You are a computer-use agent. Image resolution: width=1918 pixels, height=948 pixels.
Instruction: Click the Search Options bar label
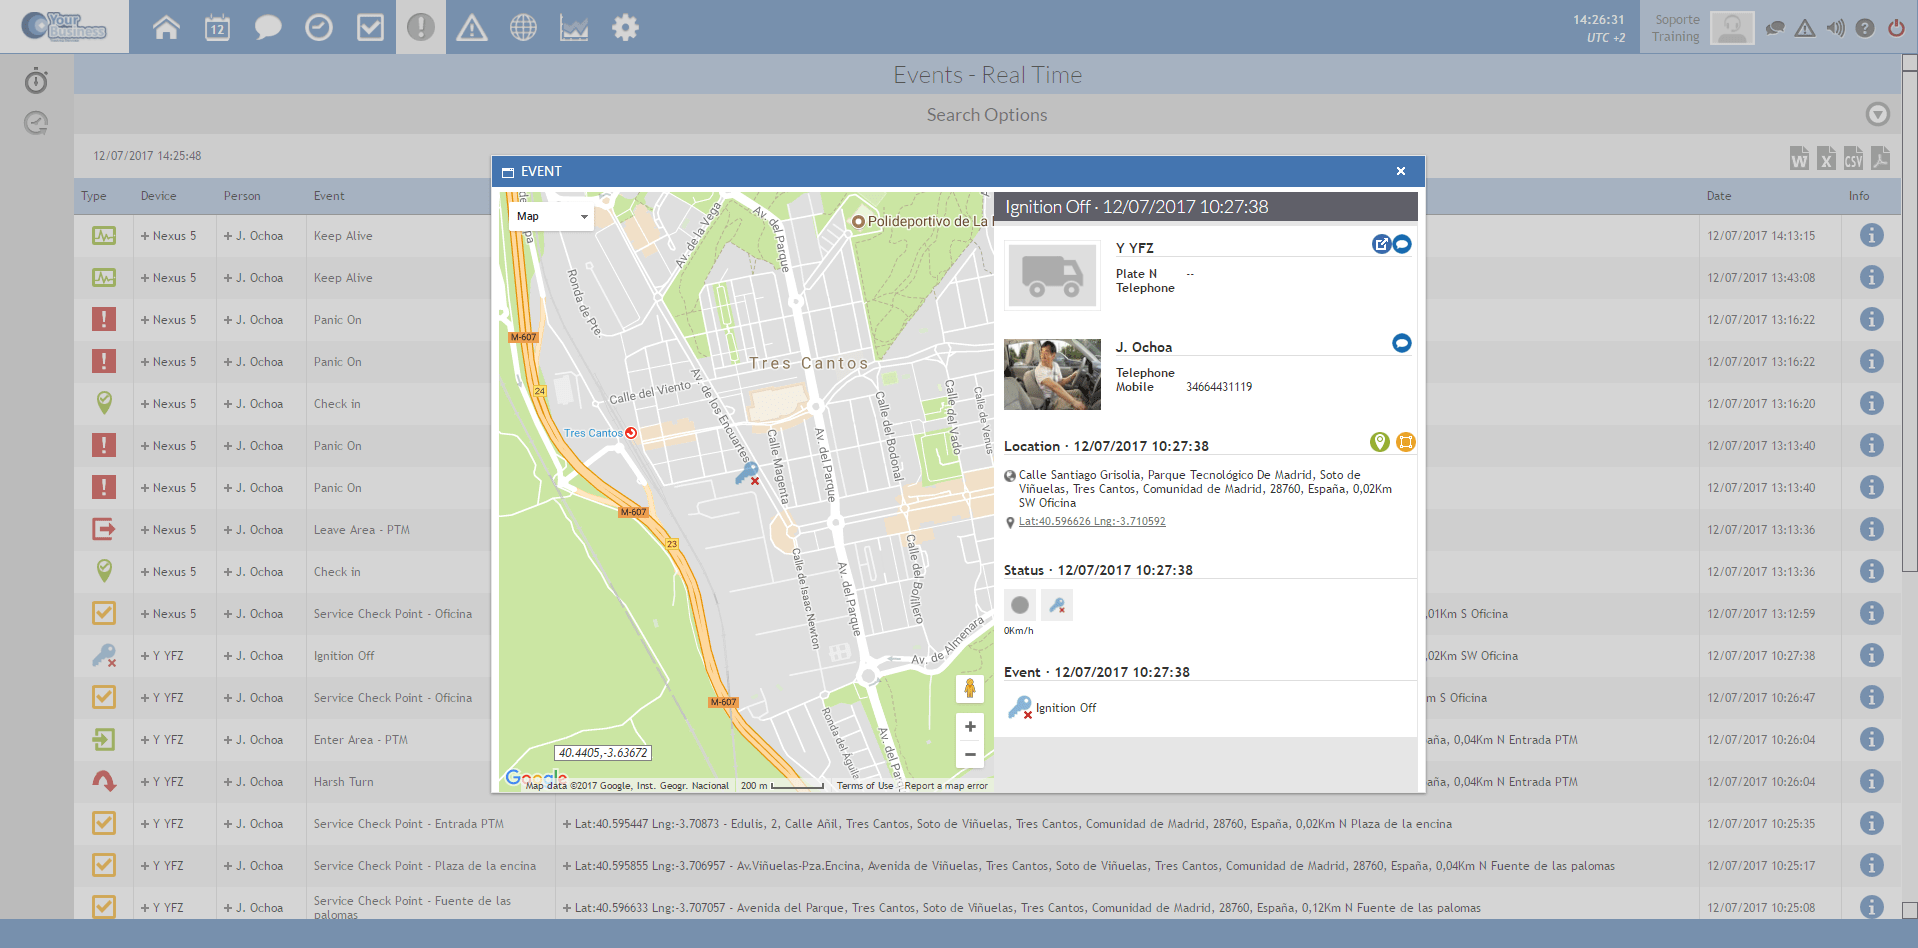pyautogui.click(x=987, y=115)
